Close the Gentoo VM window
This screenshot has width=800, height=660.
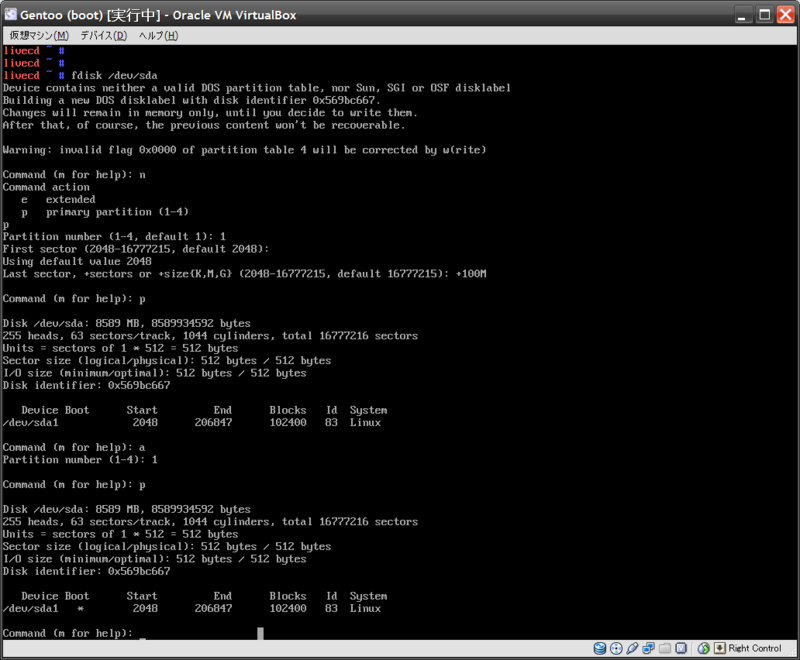coord(785,15)
